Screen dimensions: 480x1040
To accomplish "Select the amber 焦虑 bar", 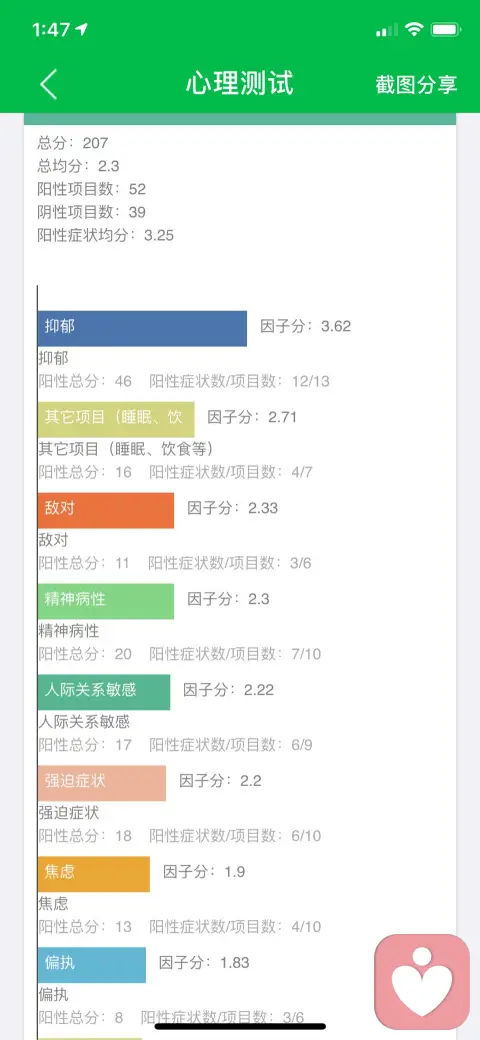I will point(94,874).
